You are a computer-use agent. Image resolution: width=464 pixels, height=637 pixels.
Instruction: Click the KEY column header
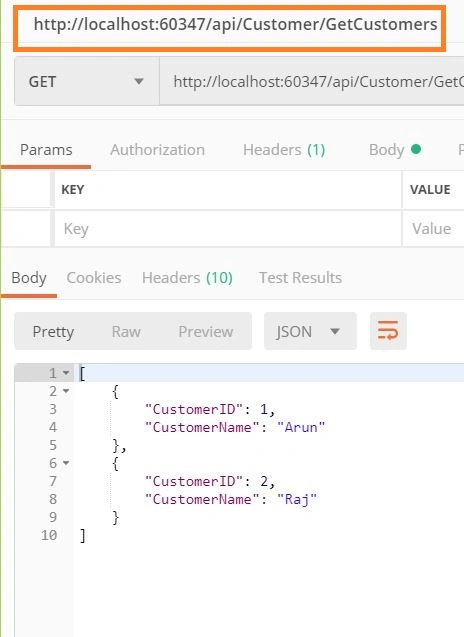pos(73,190)
